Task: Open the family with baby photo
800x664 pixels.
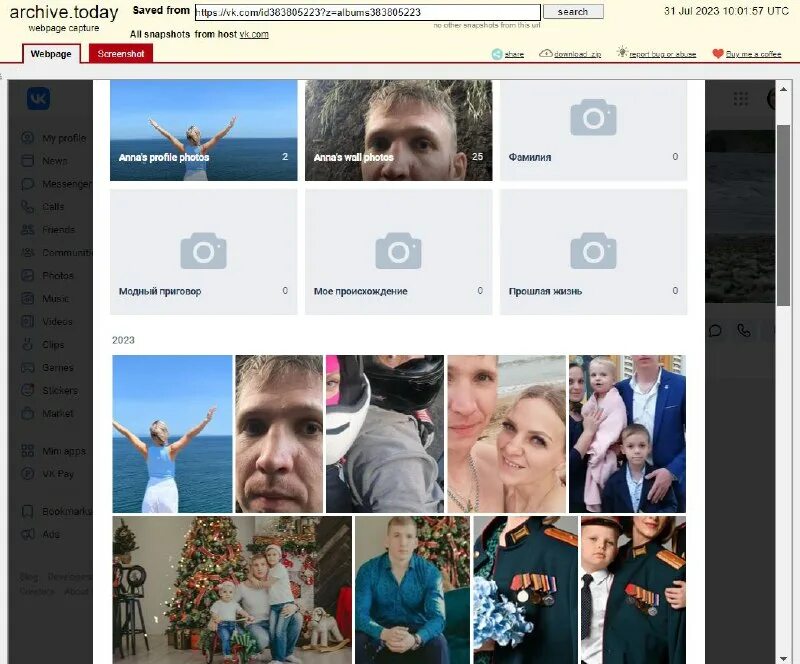Action: click(x=628, y=434)
